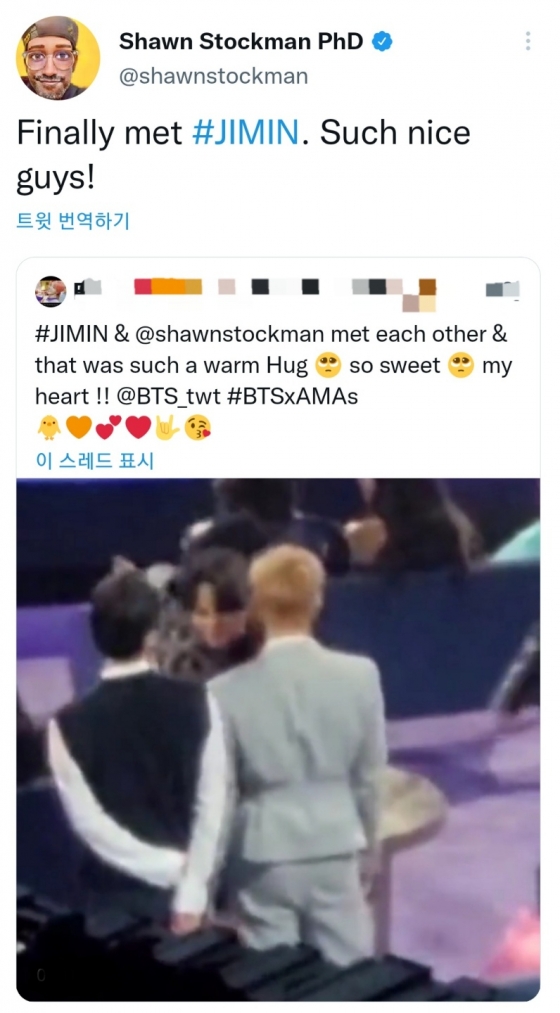This screenshot has width=560, height=1013.
Task: Click the #JIMIN hashtag in the main tweet
Action: (246, 133)
